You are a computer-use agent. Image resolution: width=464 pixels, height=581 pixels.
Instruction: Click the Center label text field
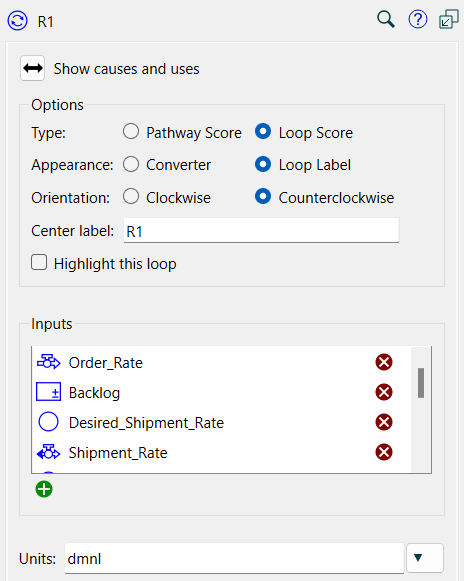coord(261,230)
